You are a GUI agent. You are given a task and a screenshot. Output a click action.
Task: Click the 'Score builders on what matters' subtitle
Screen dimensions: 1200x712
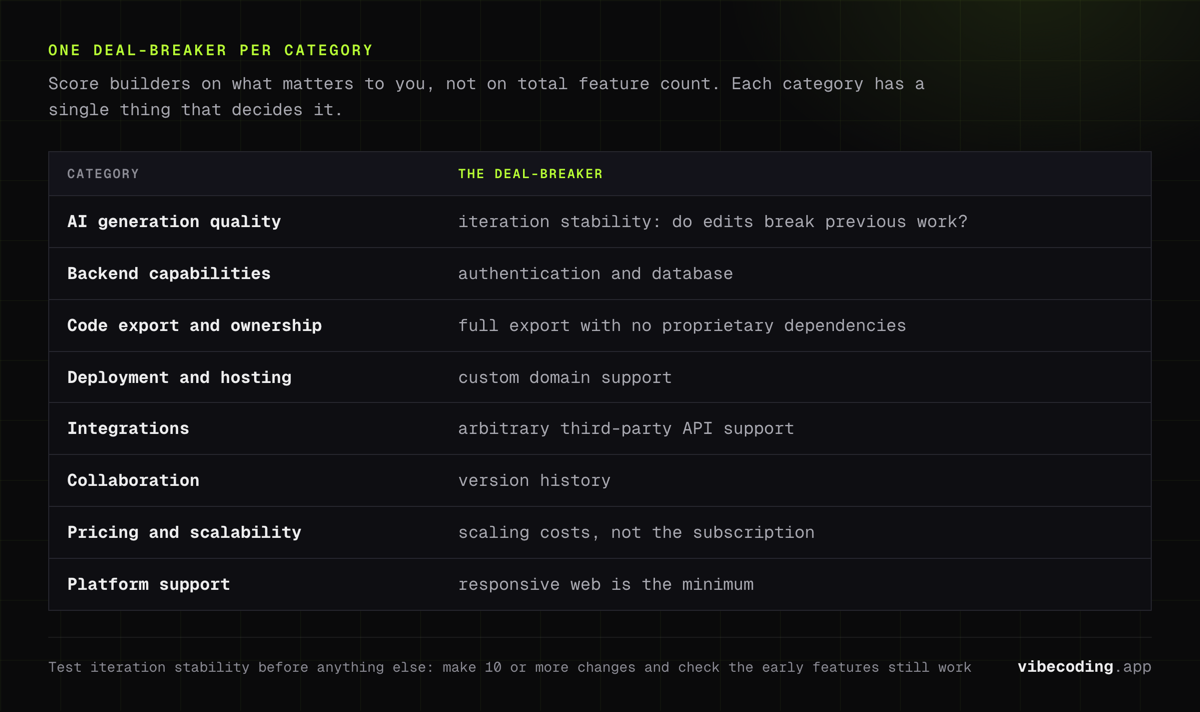tap(486, 97)
